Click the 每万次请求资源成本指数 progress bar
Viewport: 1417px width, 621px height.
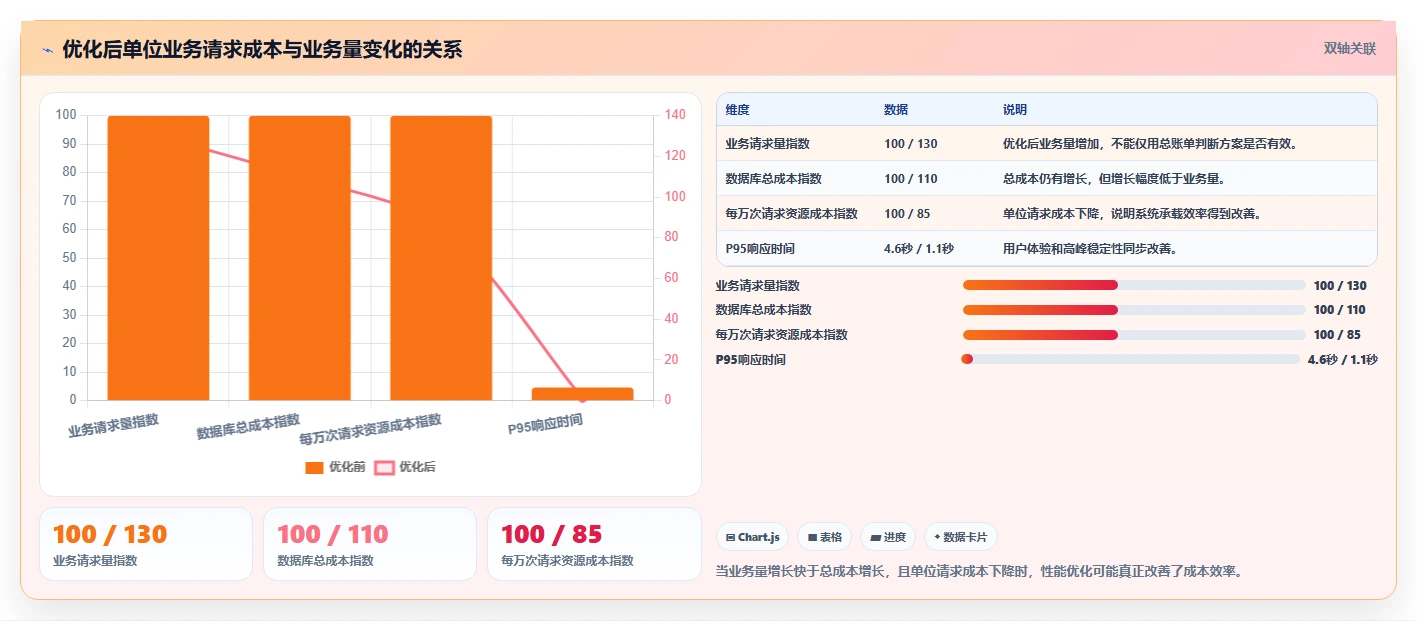tap(1134, 335)
